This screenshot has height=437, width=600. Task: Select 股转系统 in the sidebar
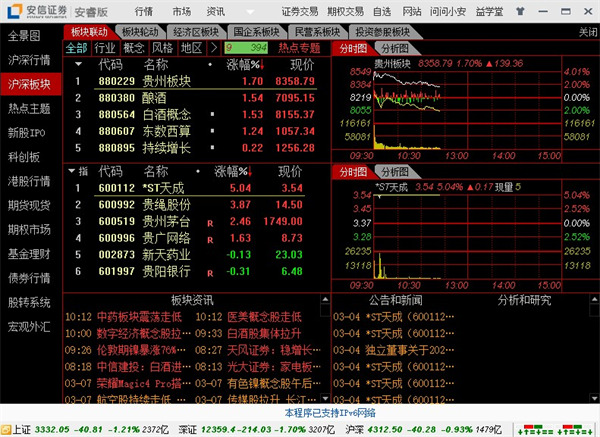tap(29, 303)
